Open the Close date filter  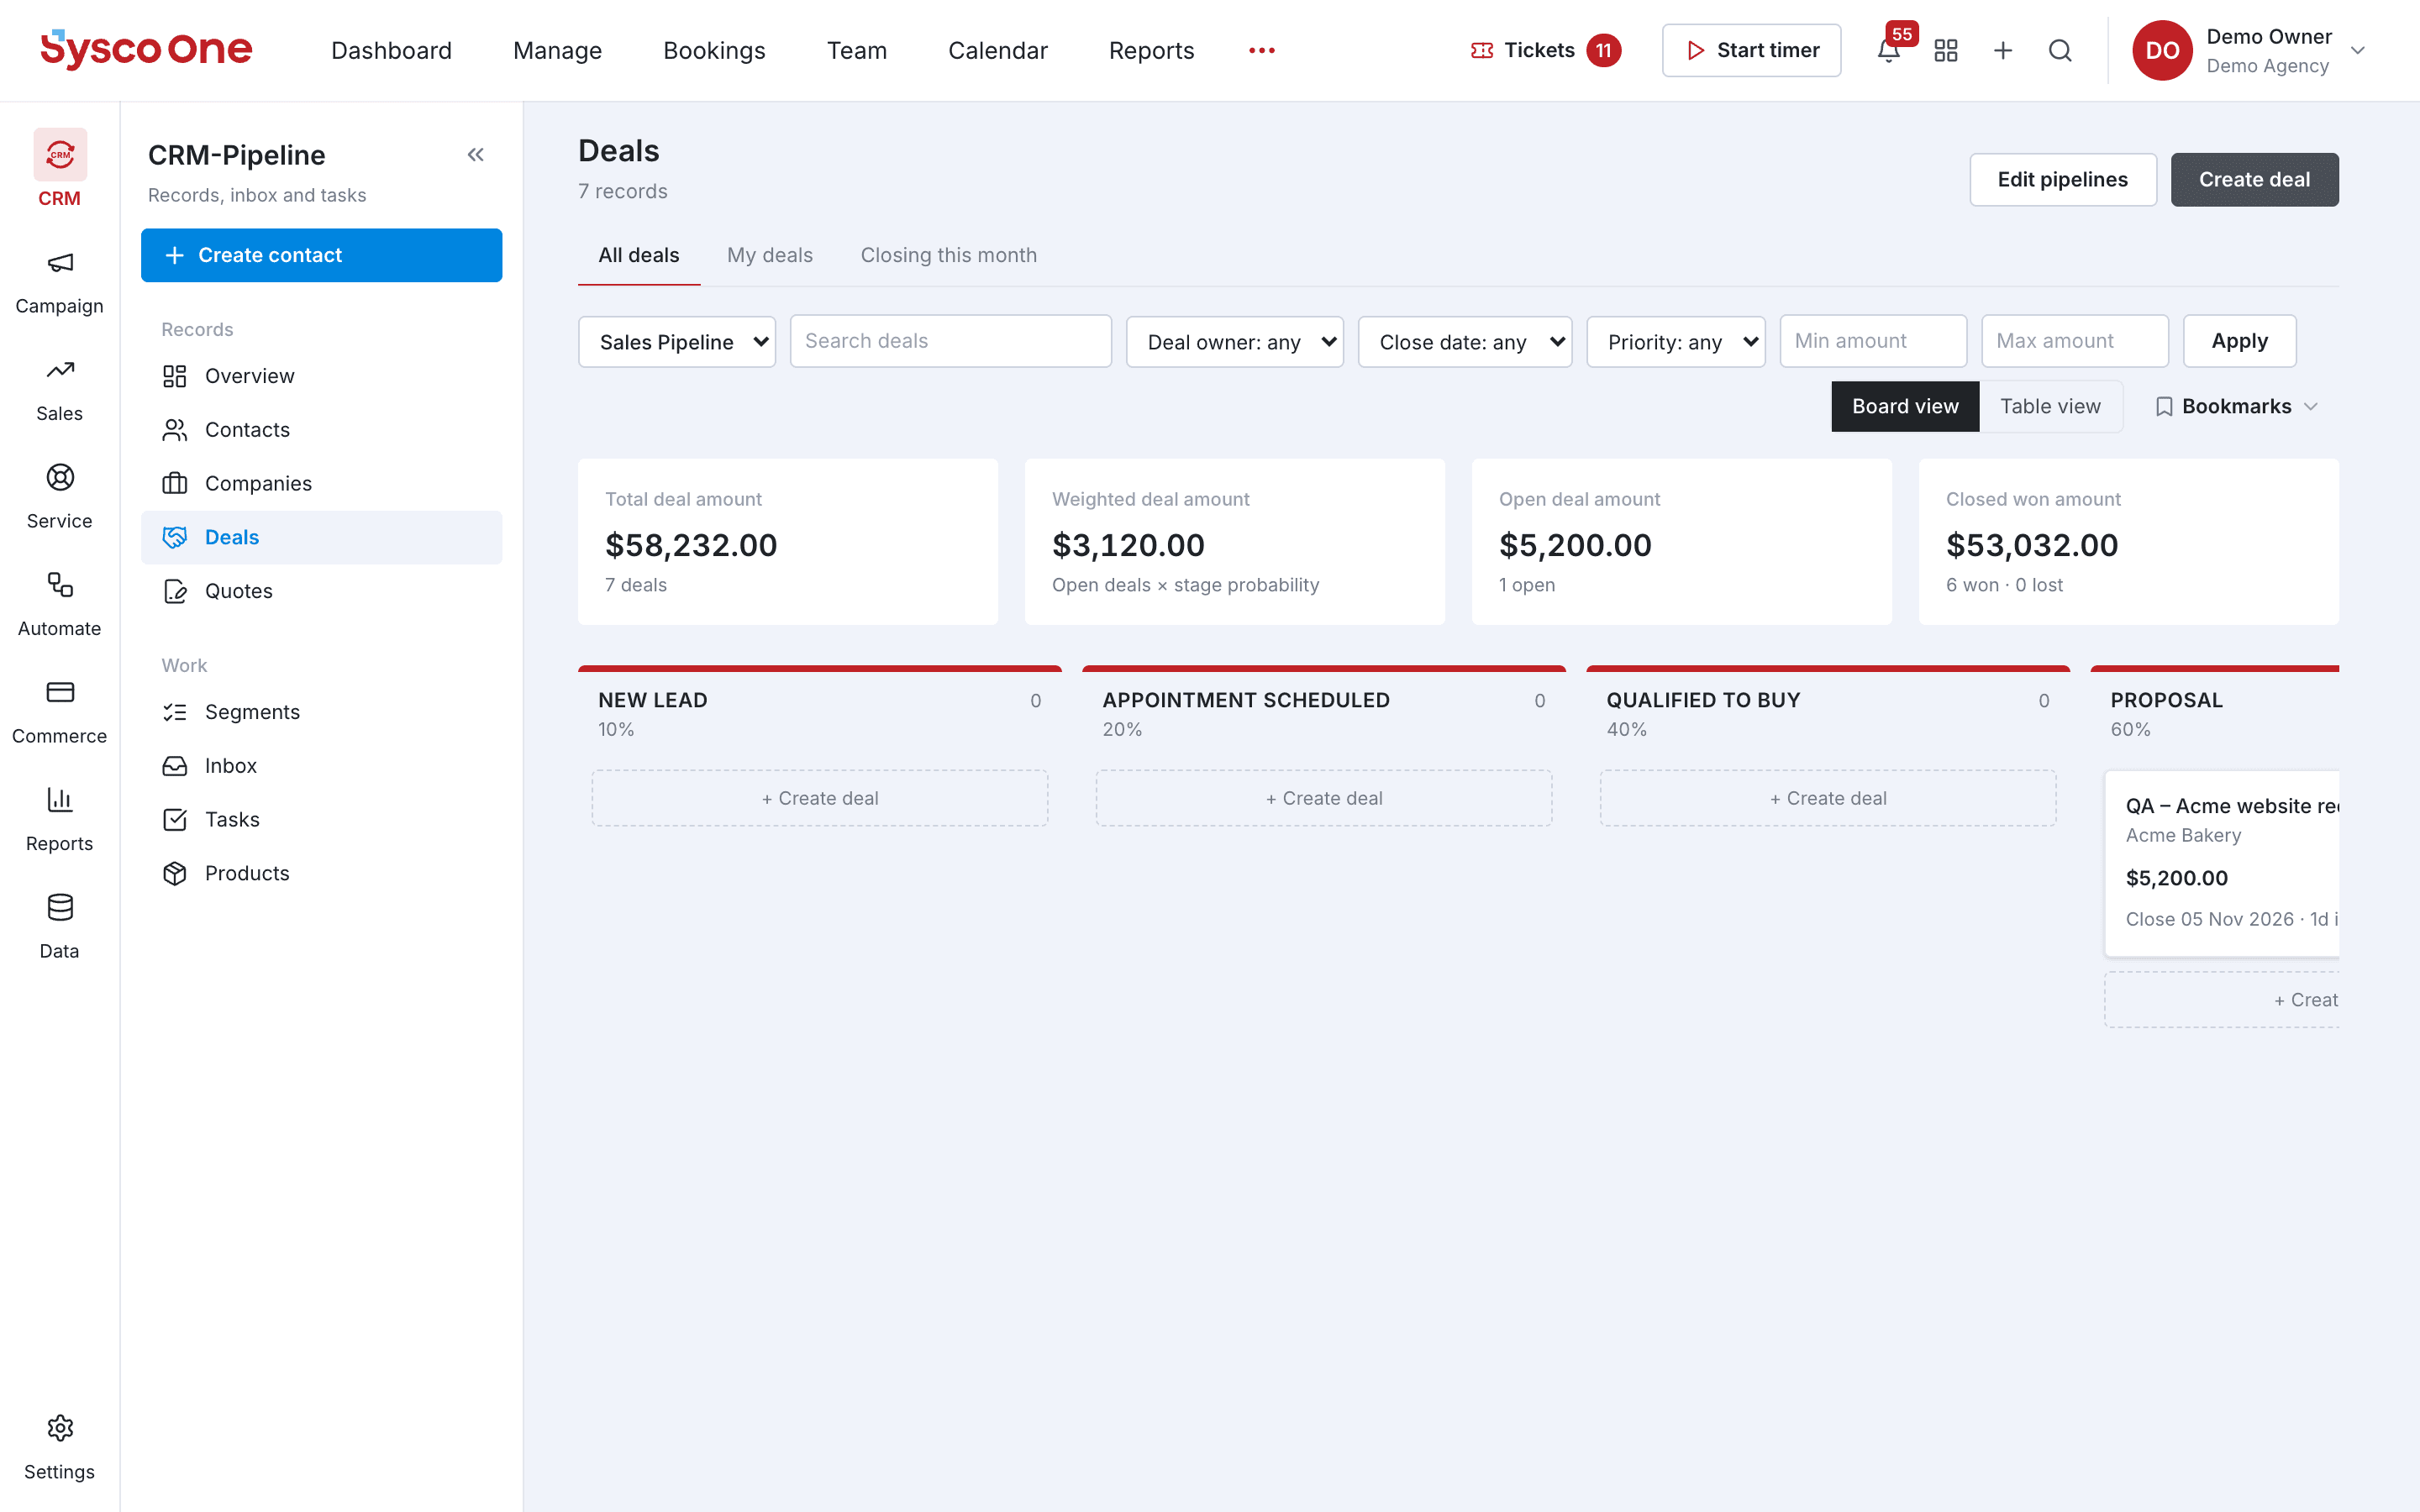[1465, 342]
